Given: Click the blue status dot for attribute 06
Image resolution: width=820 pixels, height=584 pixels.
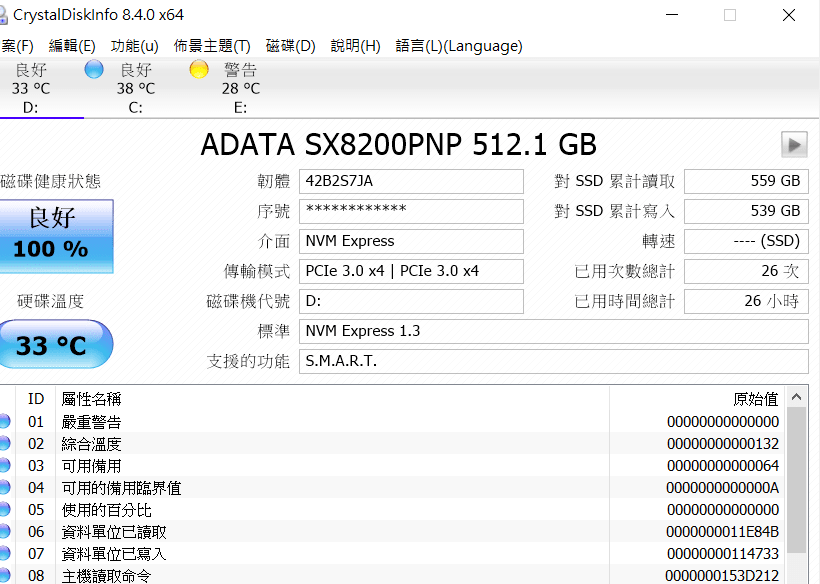Looking at the screenshot, I should [x=4, y=531].
